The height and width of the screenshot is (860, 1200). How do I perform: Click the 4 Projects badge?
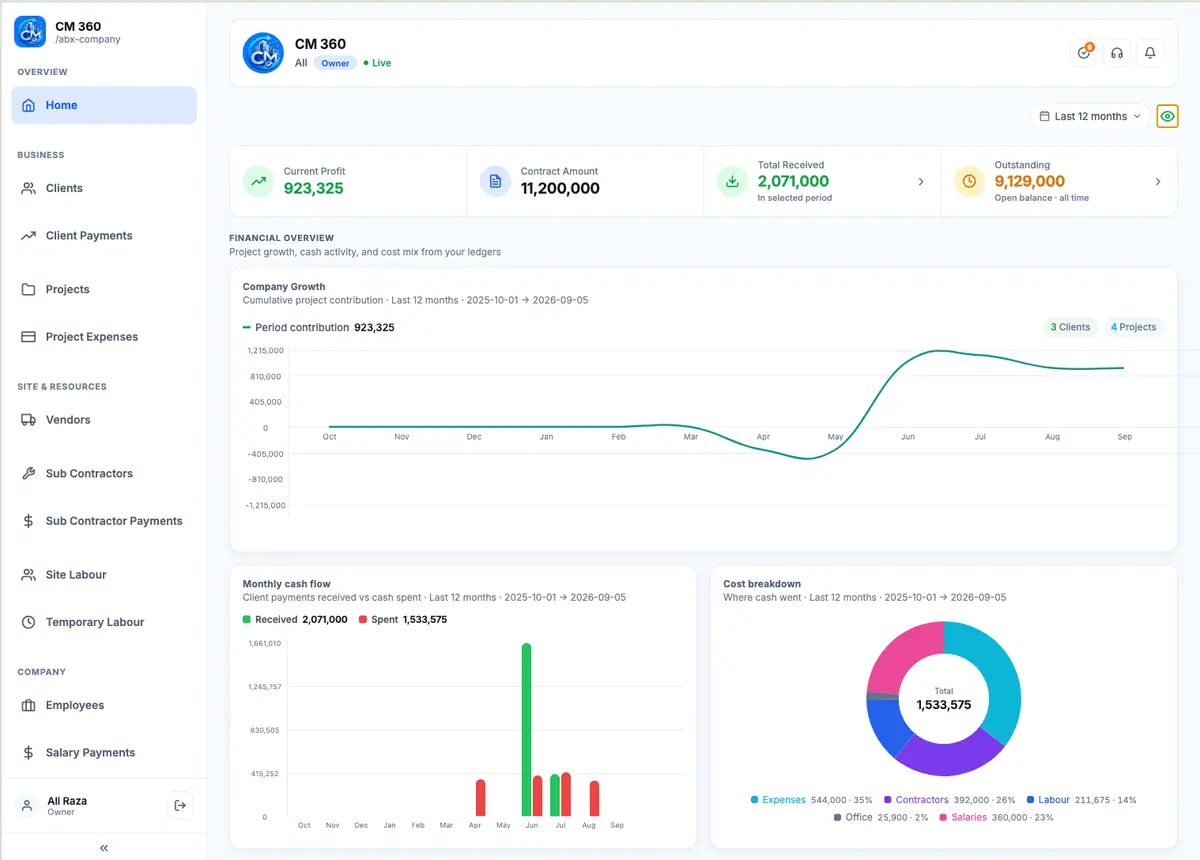(1133, 327)
